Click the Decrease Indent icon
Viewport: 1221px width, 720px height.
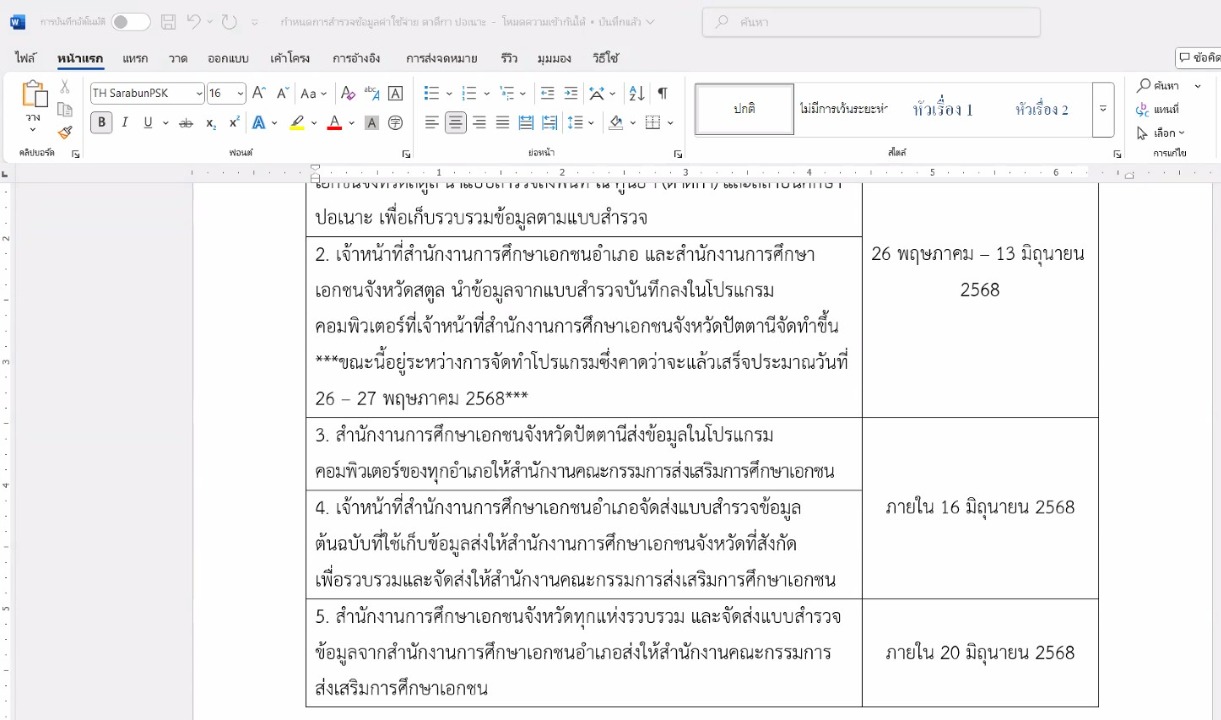[547, 93]
